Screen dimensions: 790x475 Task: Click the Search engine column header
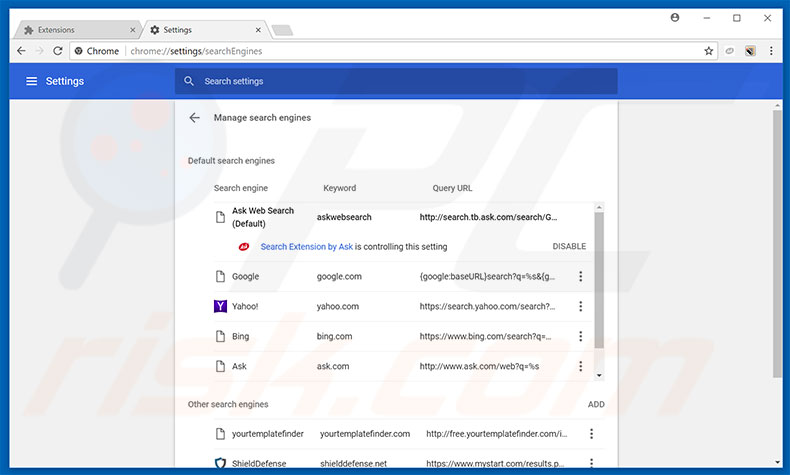coord(241,188)
